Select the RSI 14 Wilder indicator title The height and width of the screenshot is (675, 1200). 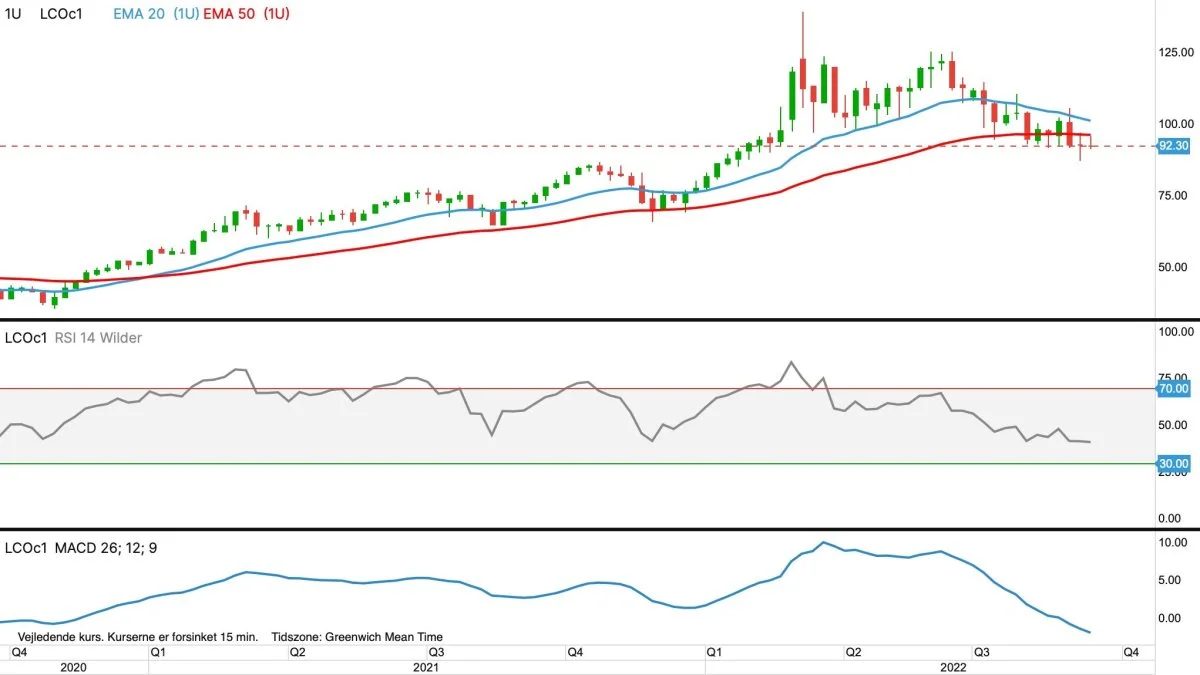98,338
